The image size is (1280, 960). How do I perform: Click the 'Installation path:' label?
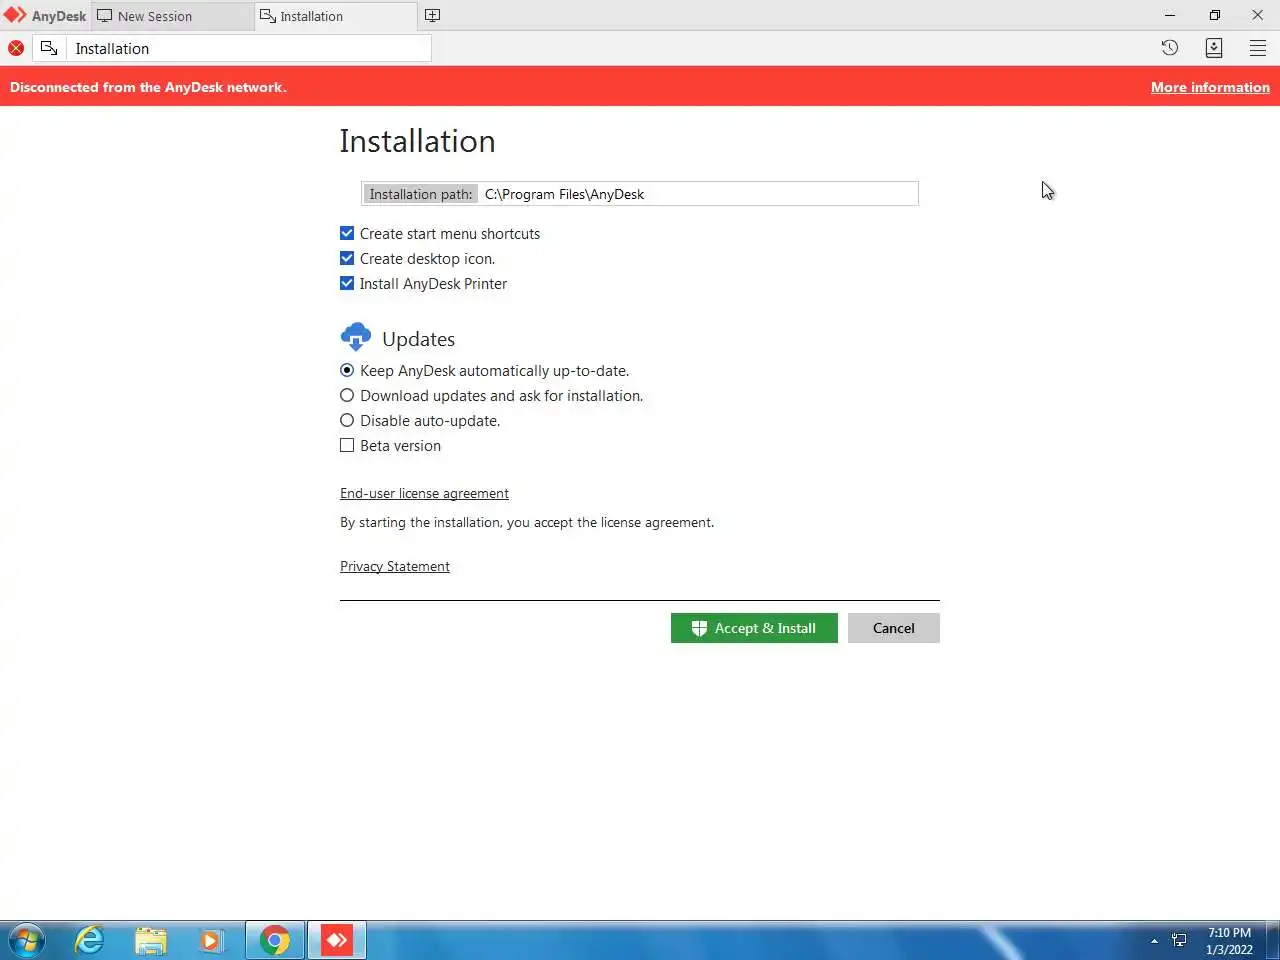coord(421,194)
